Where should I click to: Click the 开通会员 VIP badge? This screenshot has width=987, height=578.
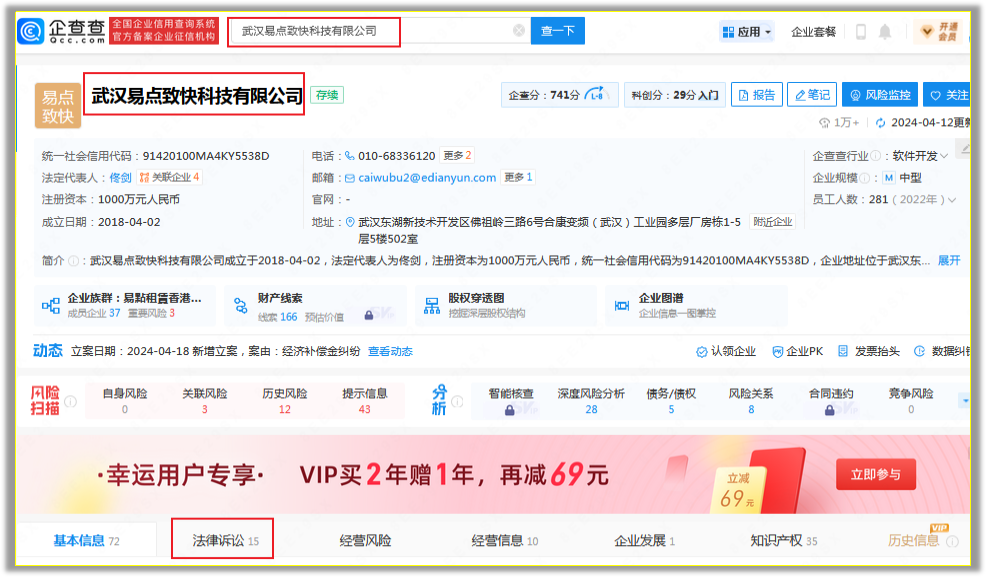click(x=940, y=31)
